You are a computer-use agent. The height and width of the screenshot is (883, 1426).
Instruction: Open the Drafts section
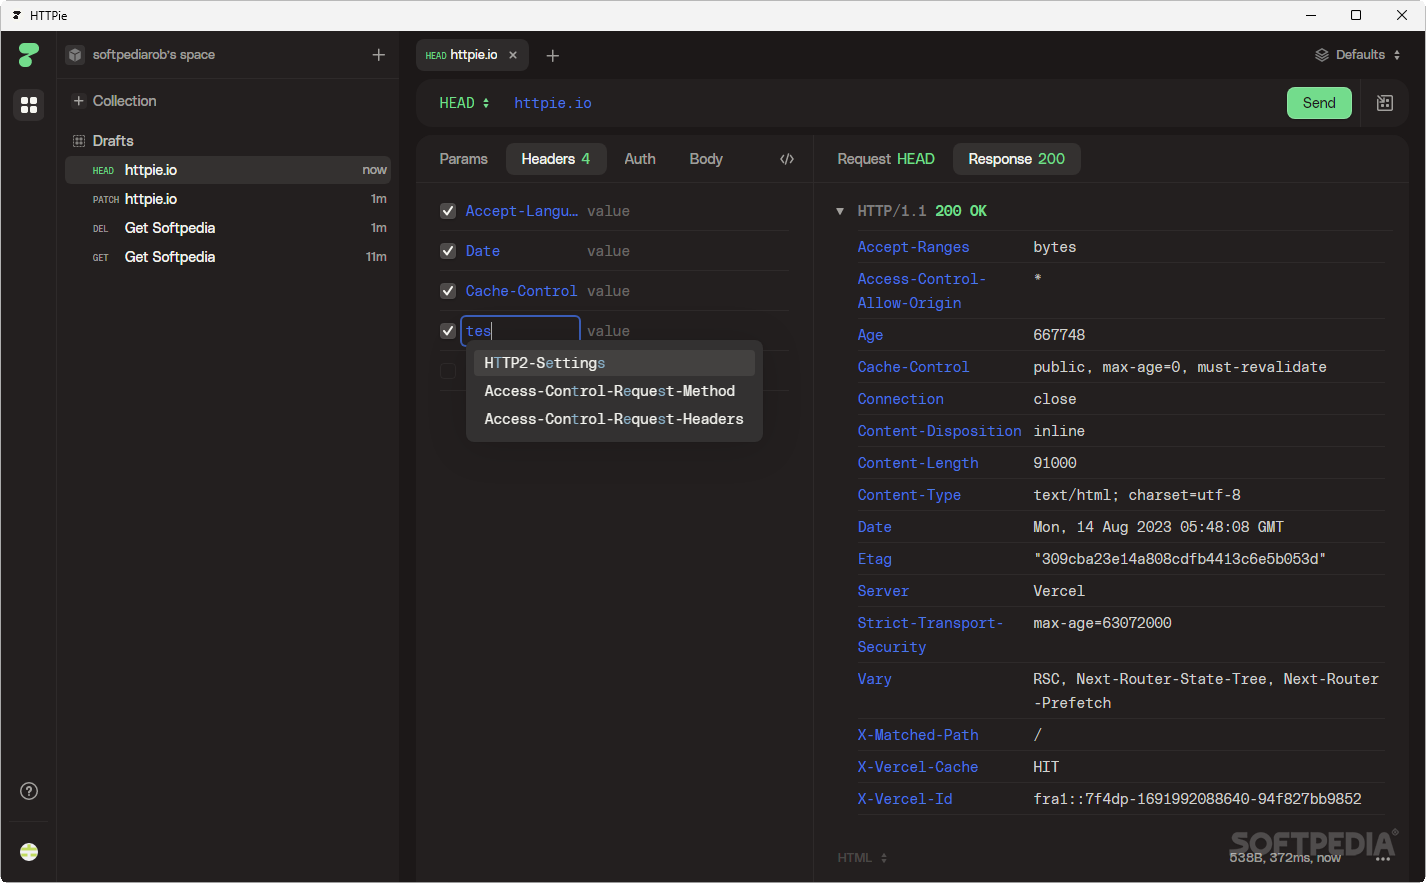coord(113,141)
